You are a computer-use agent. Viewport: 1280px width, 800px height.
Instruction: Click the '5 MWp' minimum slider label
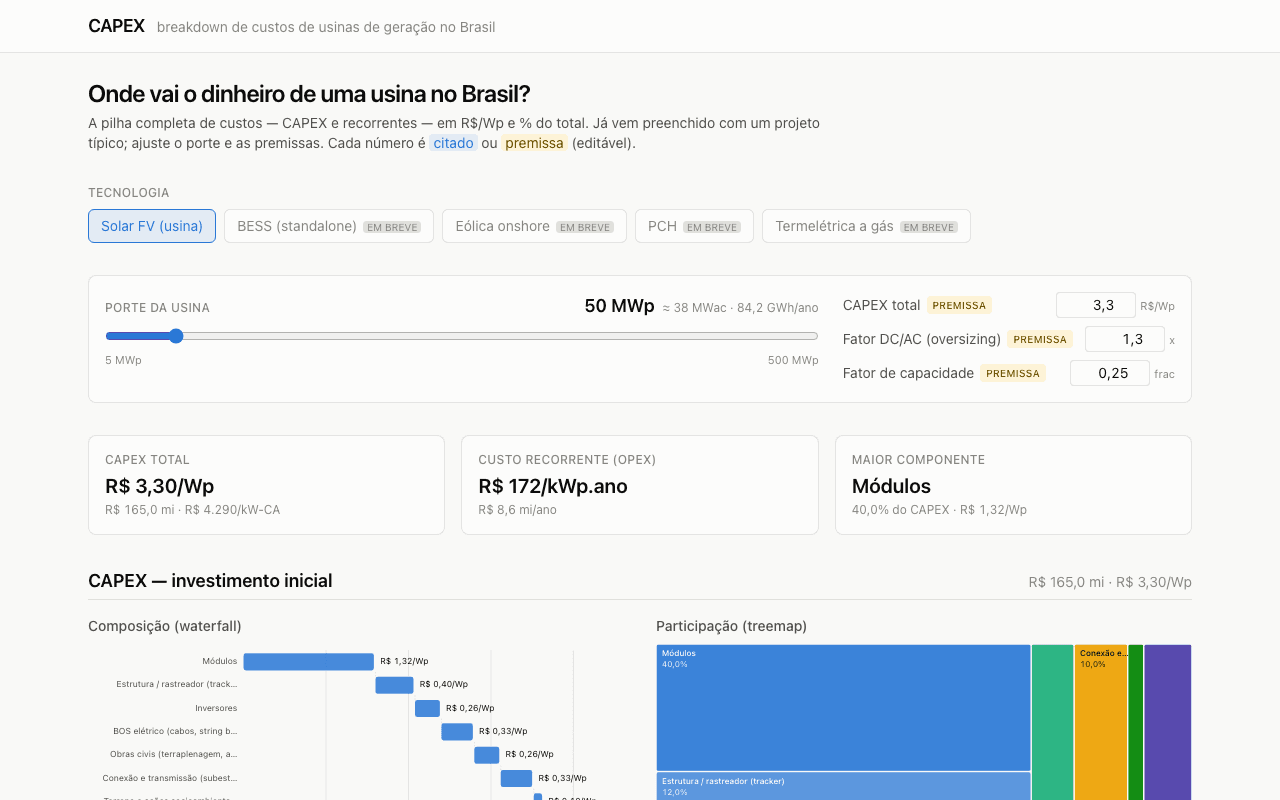click(x=123, y=360)
